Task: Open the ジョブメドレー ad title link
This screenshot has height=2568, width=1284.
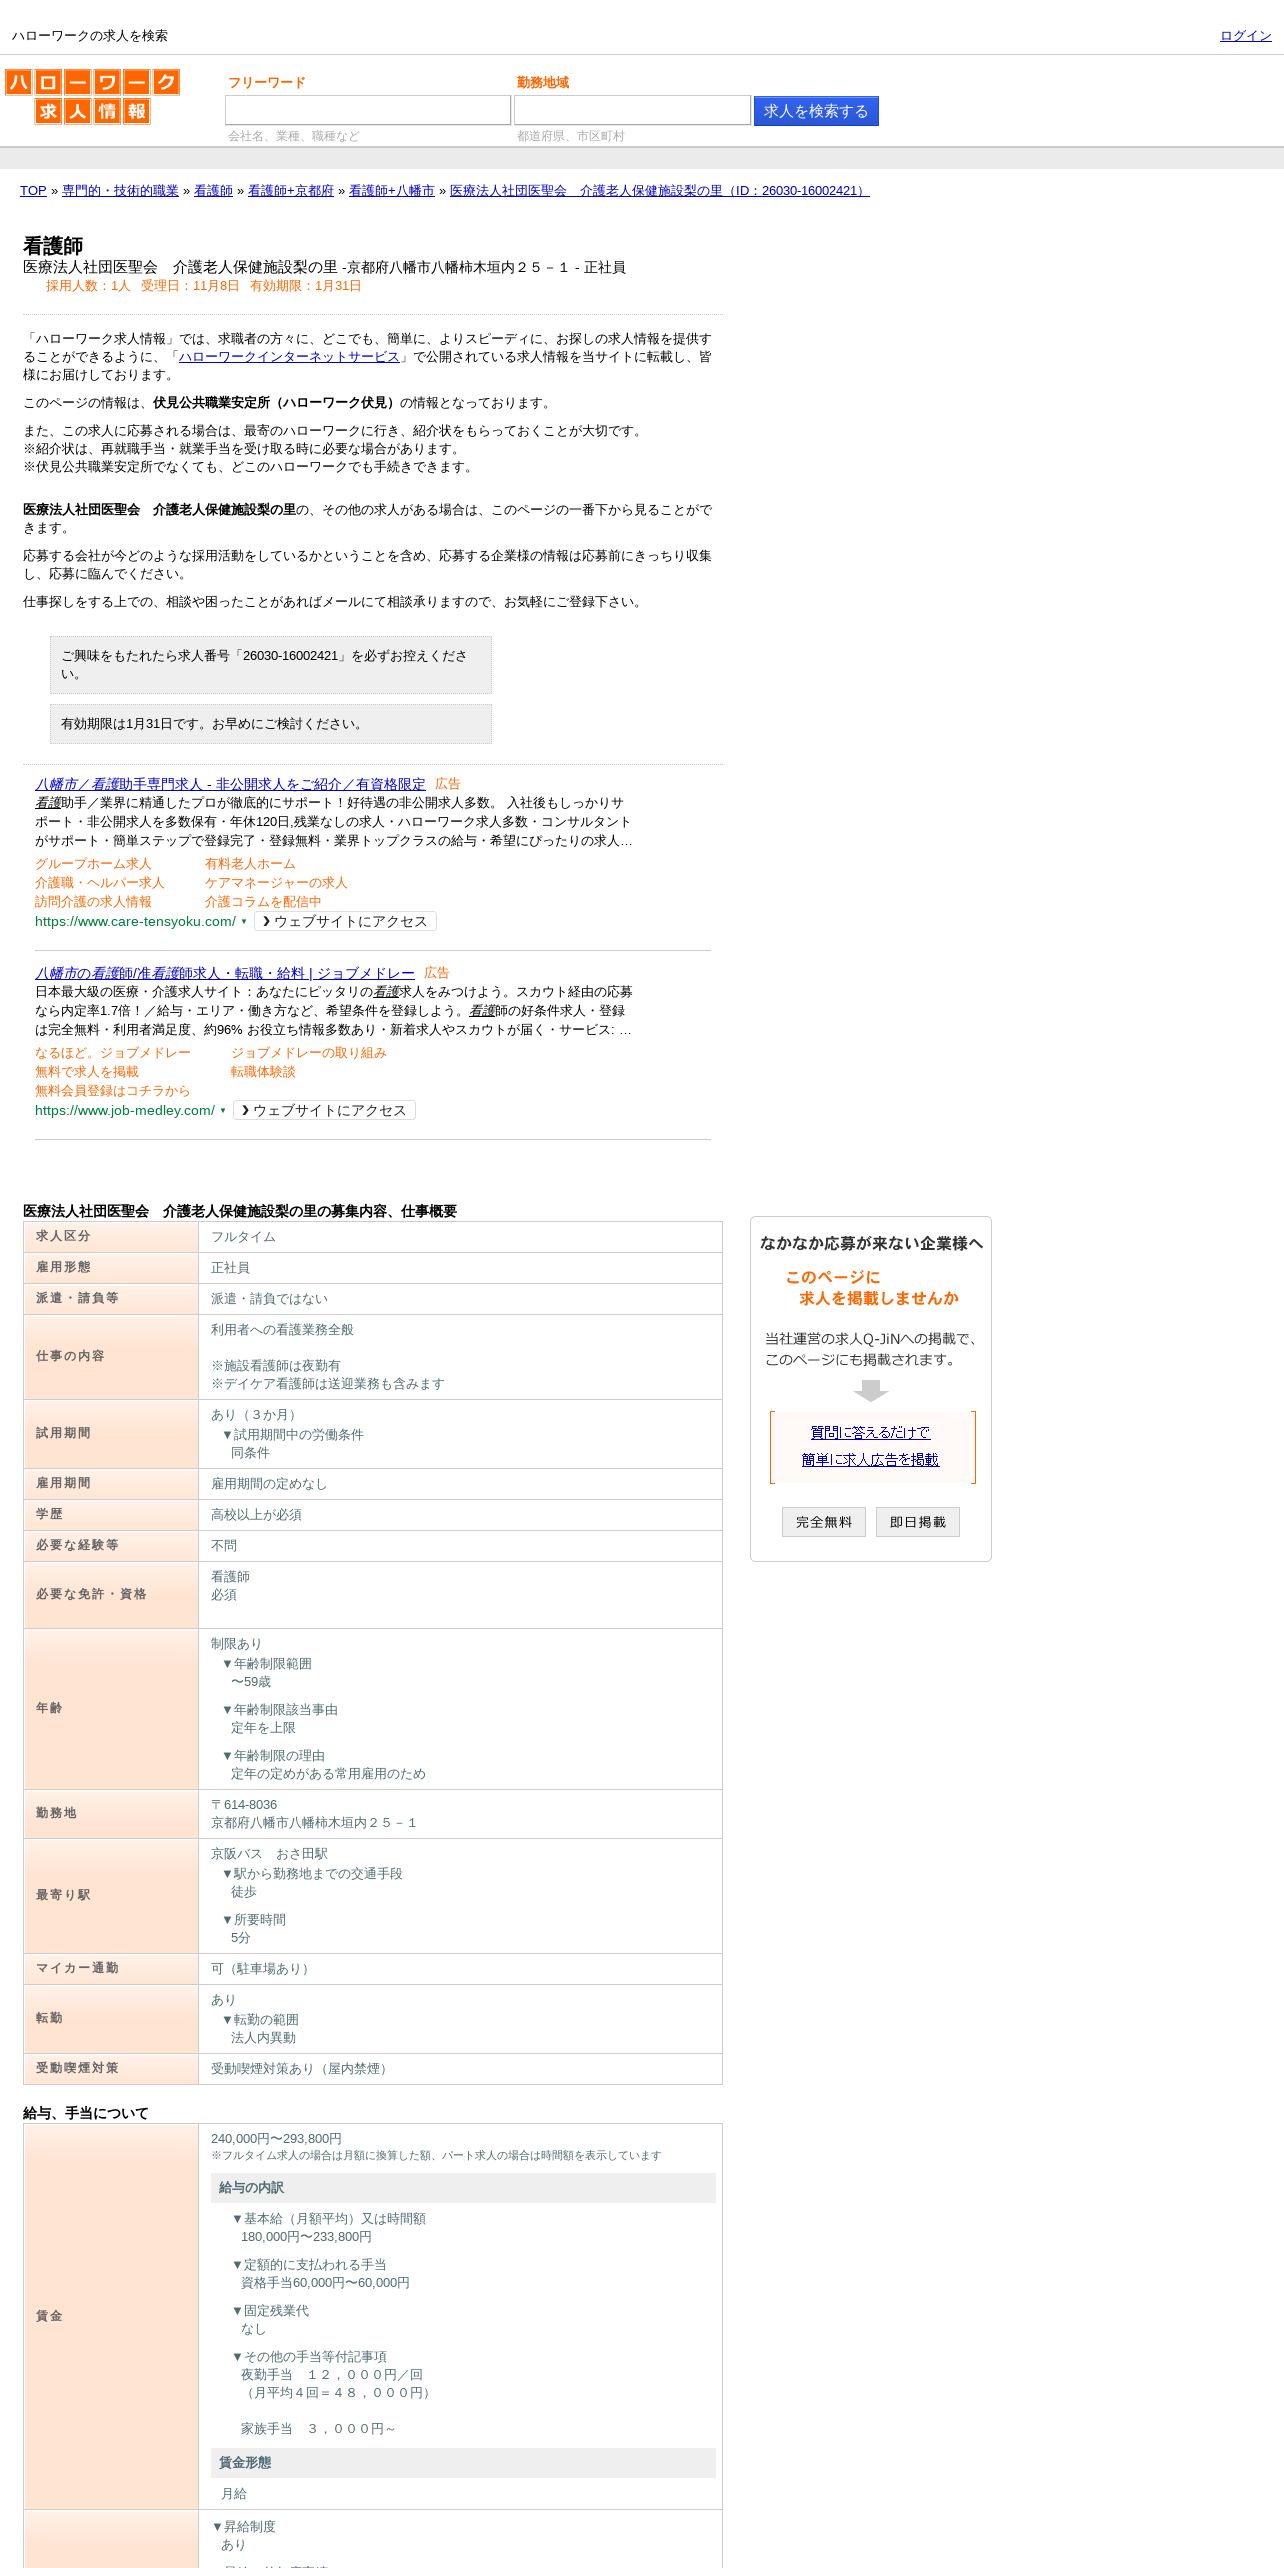Action: (x=225, y=973)
